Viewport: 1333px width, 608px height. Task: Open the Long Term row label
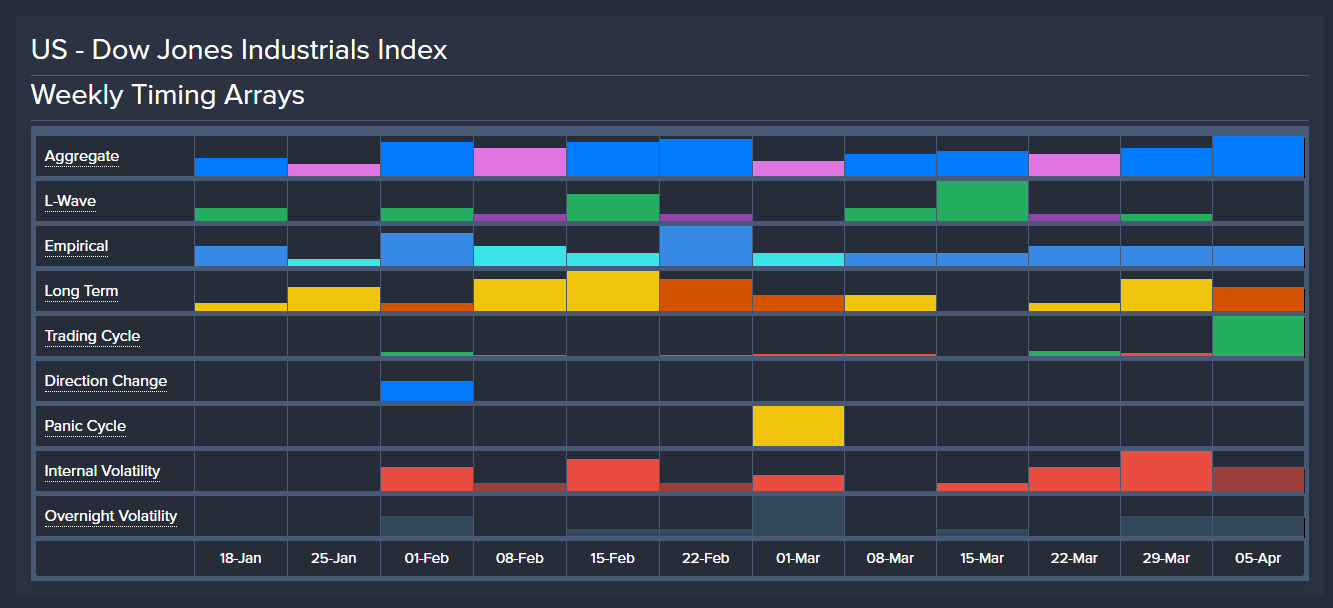[82, 291]
